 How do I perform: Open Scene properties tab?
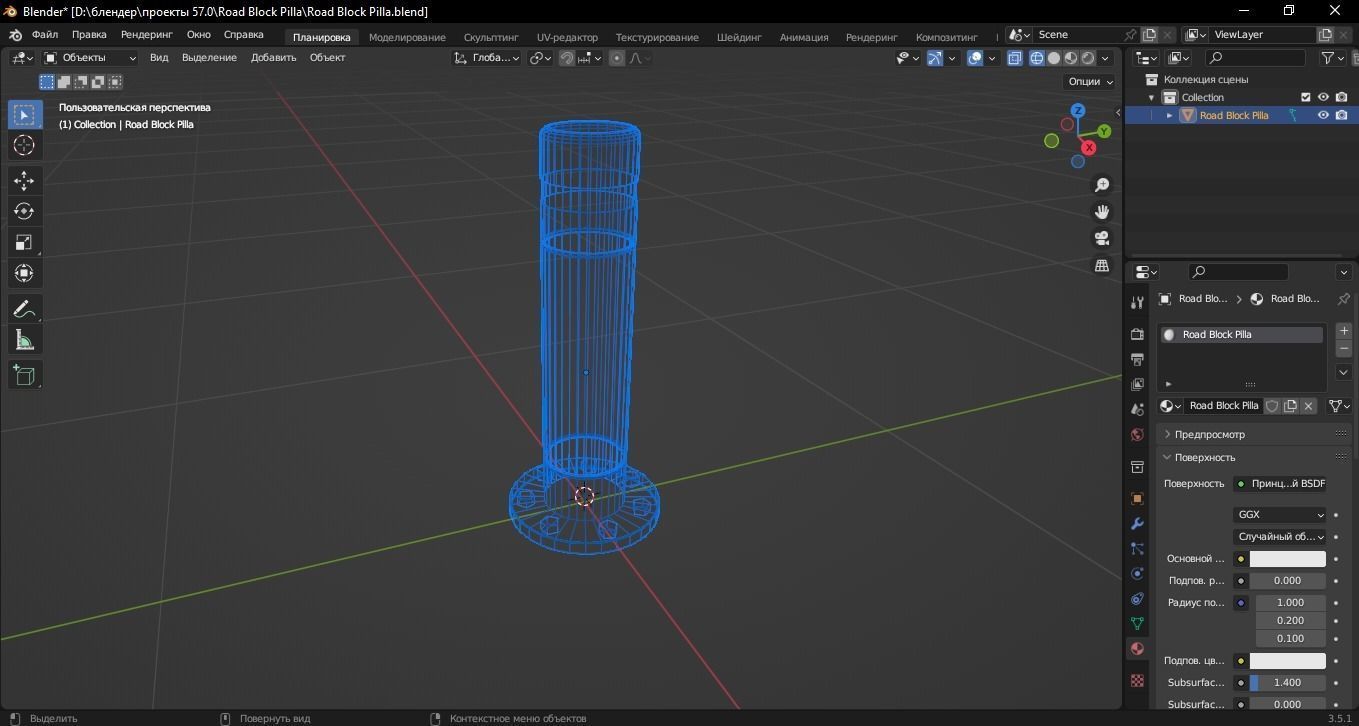1137,409
